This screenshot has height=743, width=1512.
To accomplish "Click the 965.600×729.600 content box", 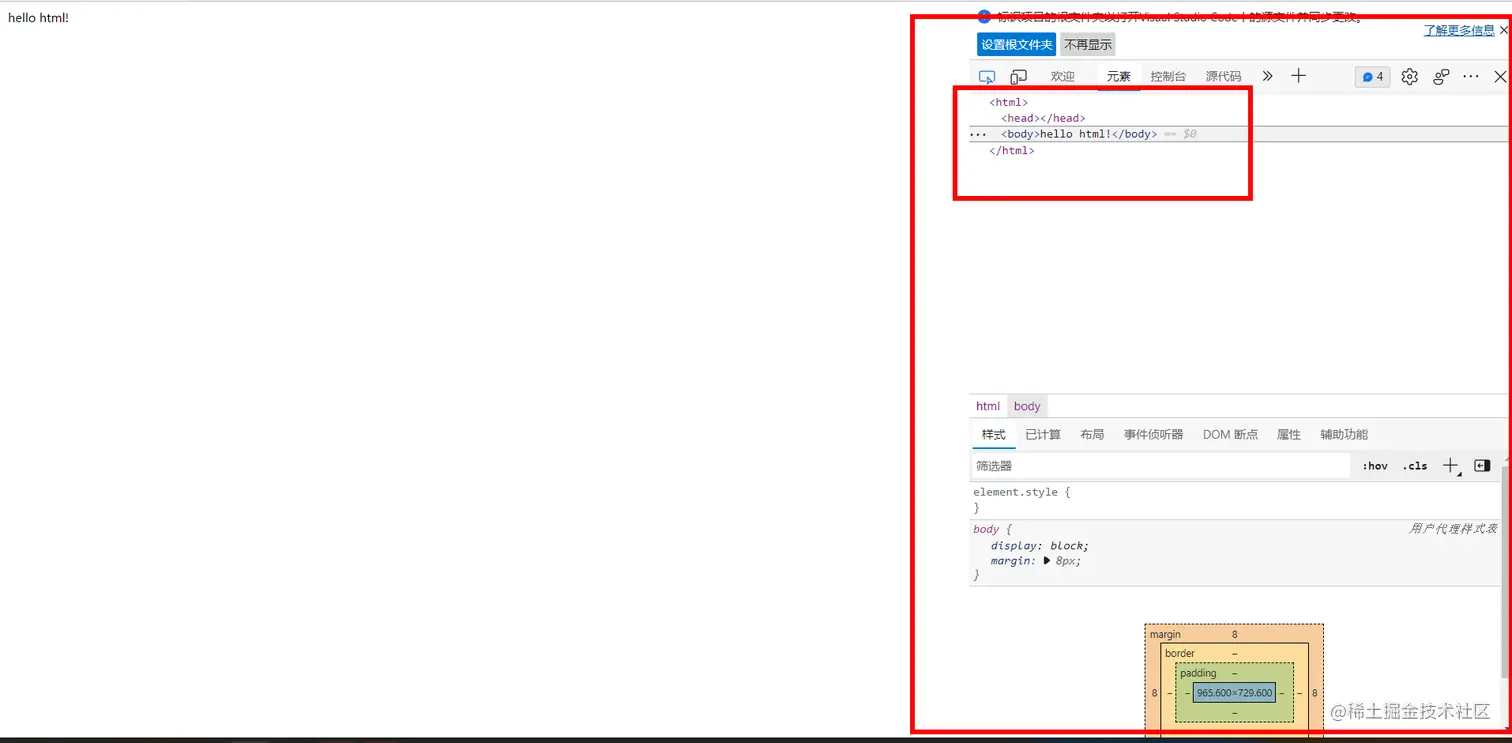I will click(1234, 692).
